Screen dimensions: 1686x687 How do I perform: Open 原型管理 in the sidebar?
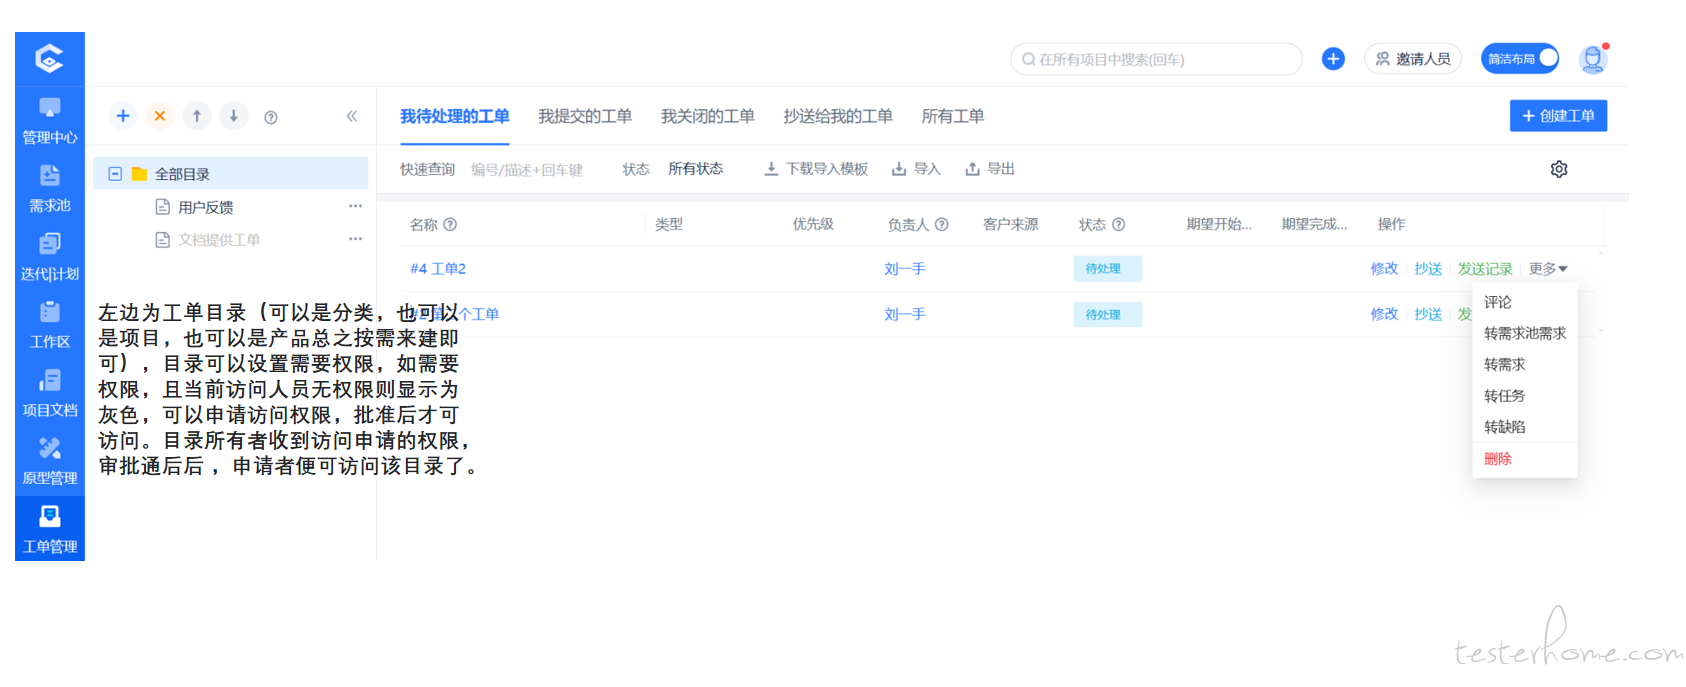49,461
